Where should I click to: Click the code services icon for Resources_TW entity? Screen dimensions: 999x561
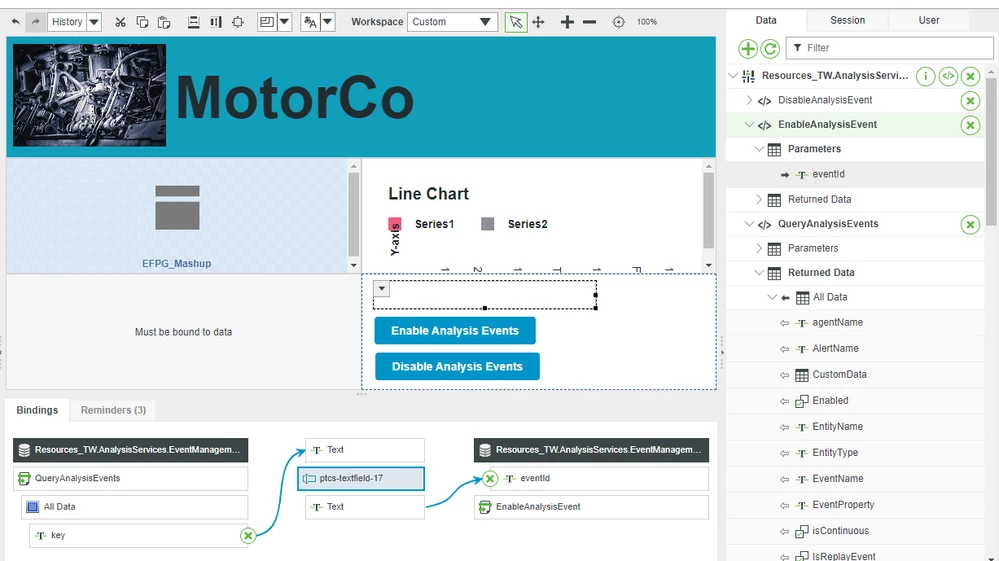[x=948, y=76]
